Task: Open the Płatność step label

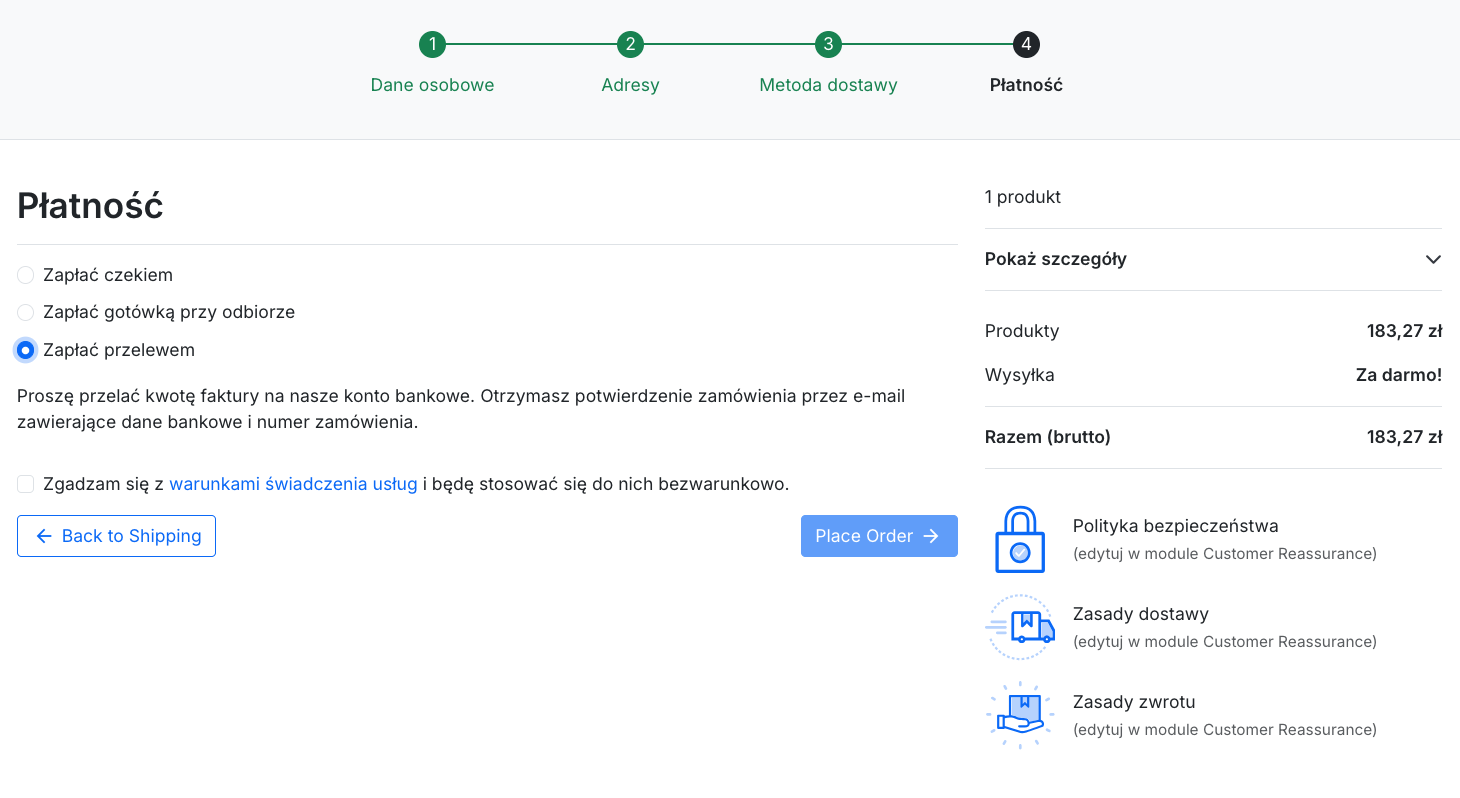Action: coord(1026,85)
